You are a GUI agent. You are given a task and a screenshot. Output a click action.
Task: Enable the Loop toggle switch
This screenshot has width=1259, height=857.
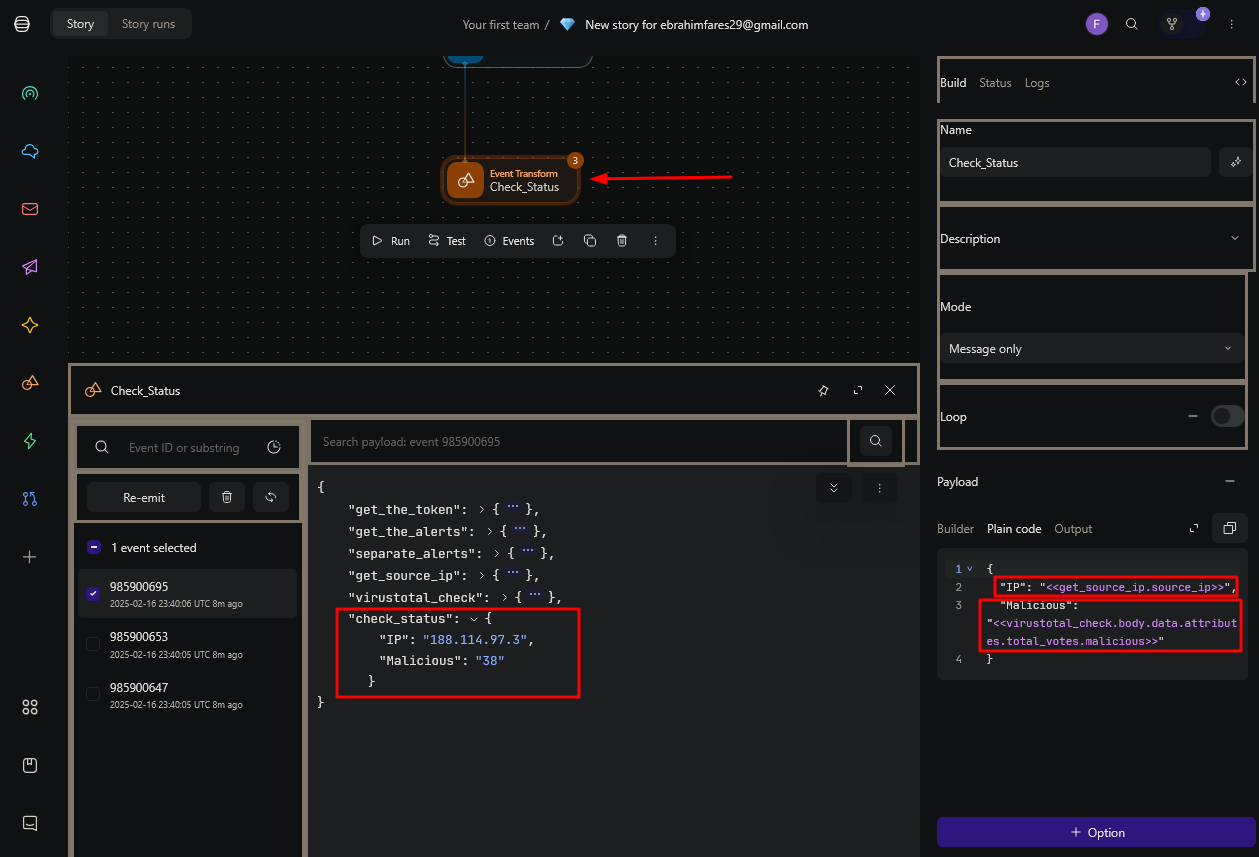pyautogui.click(x=1227, y=416)
